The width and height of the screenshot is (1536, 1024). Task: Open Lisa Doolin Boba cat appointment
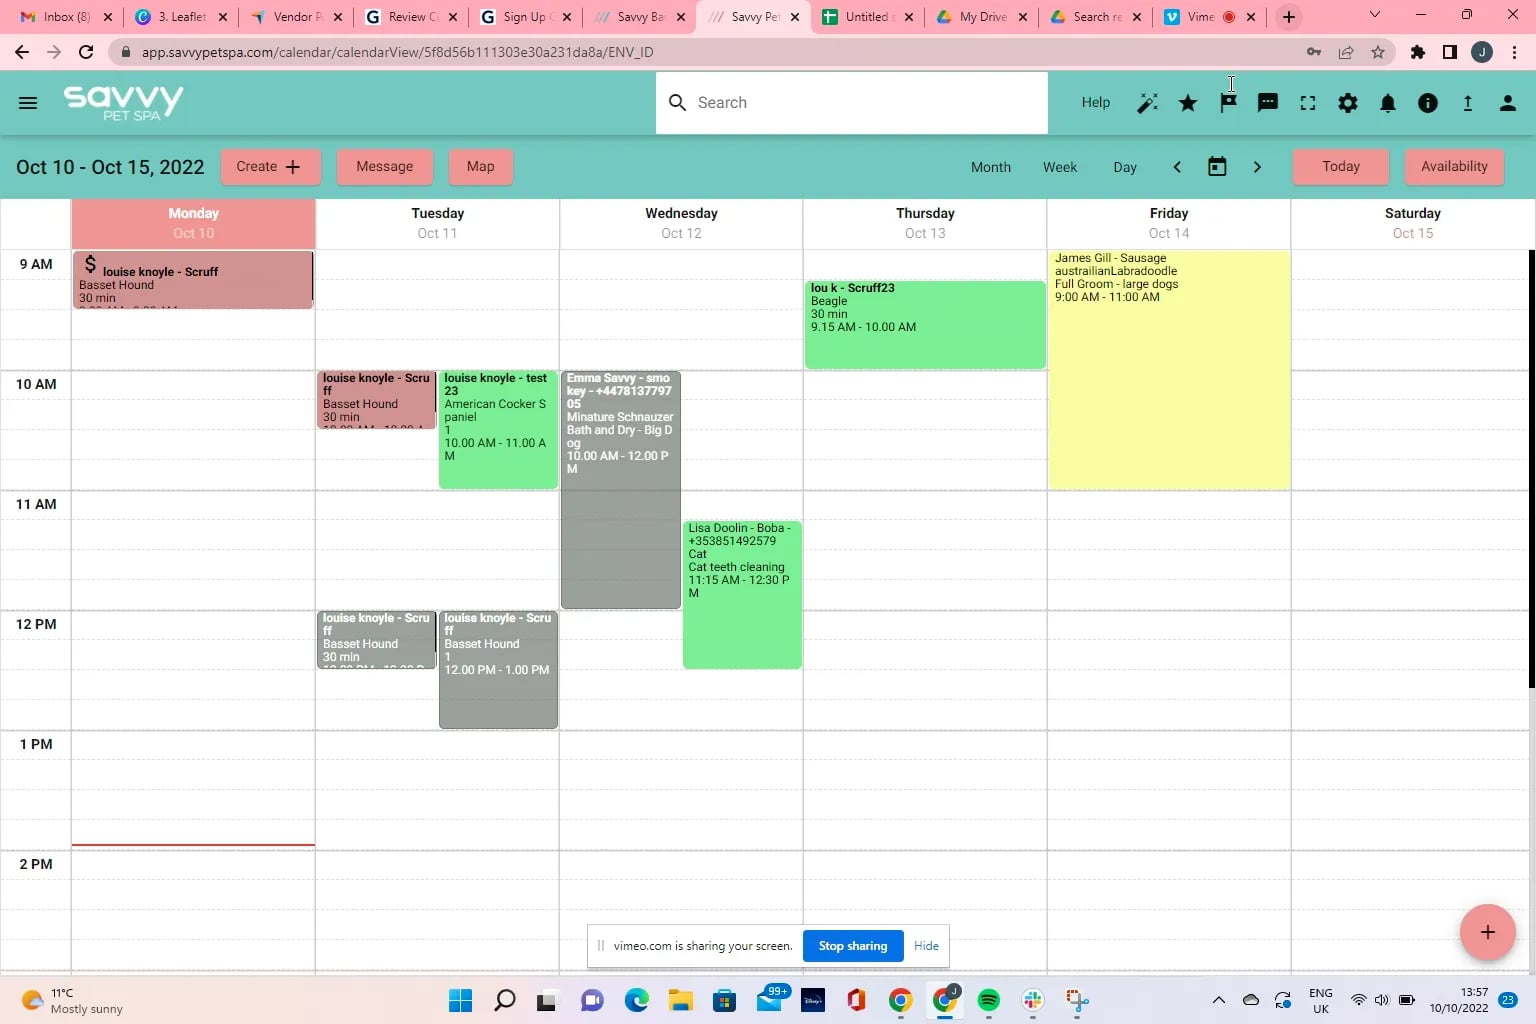tap(742, 594)
